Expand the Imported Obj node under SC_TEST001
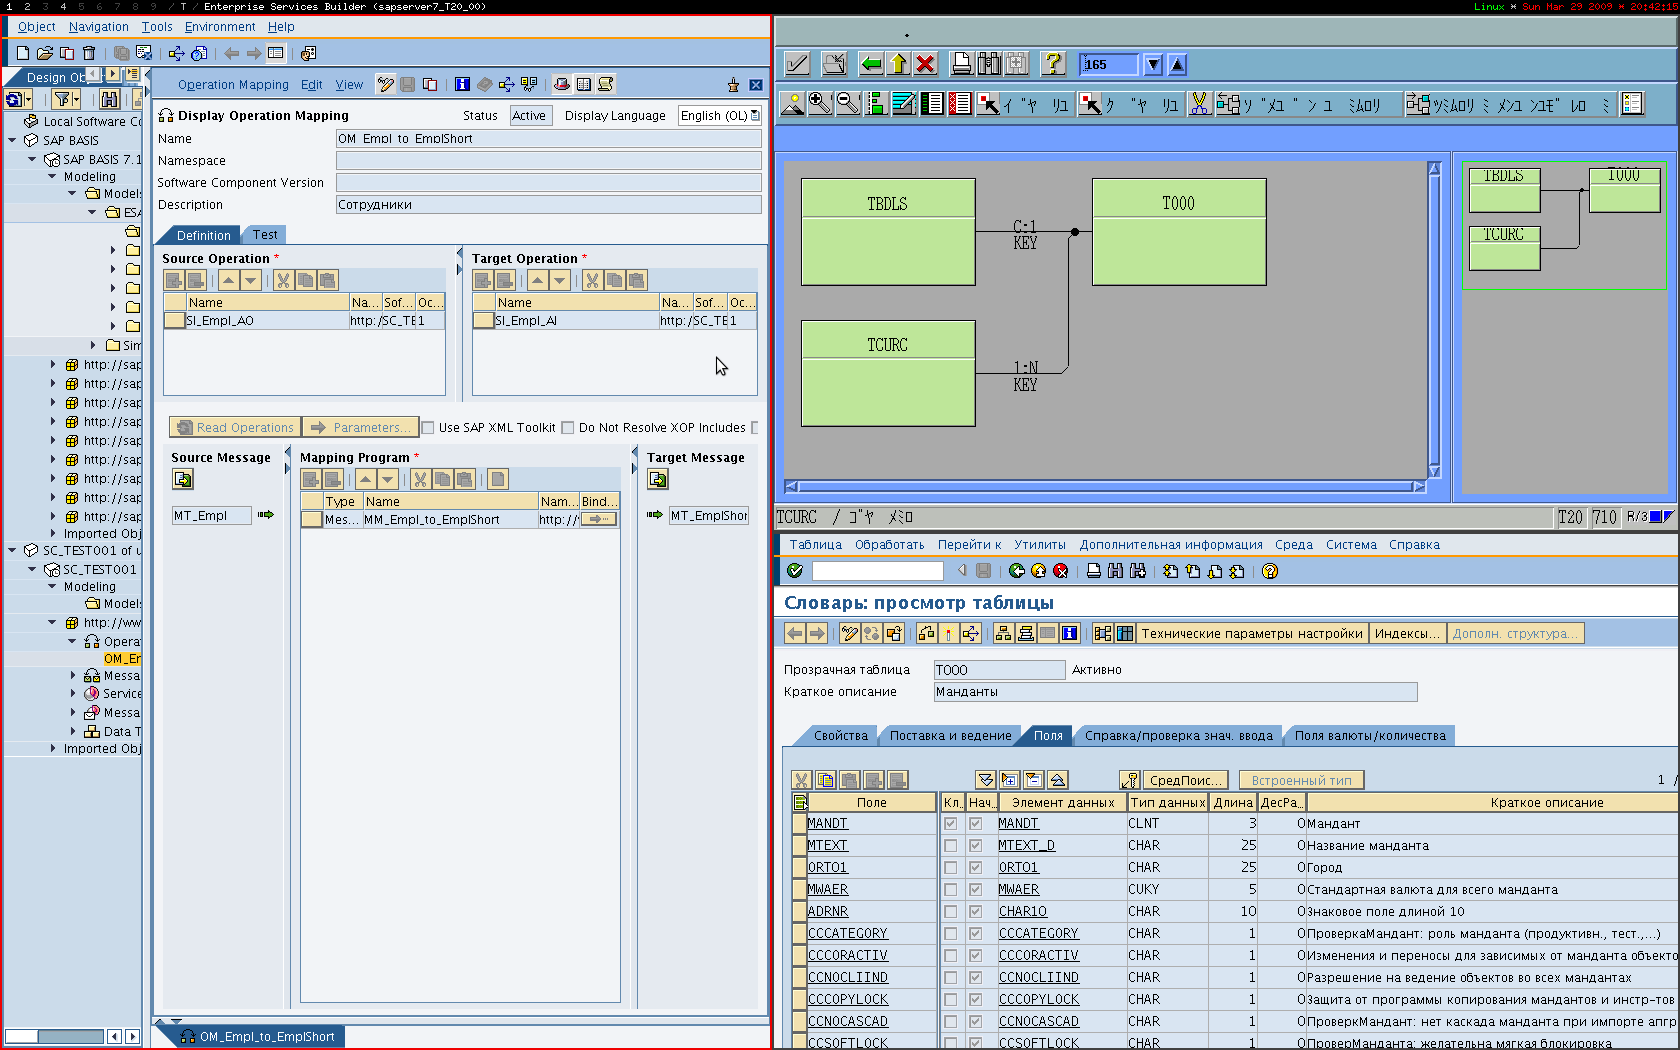Viewport: 1680px width, 1050px height. coord(53,748)
